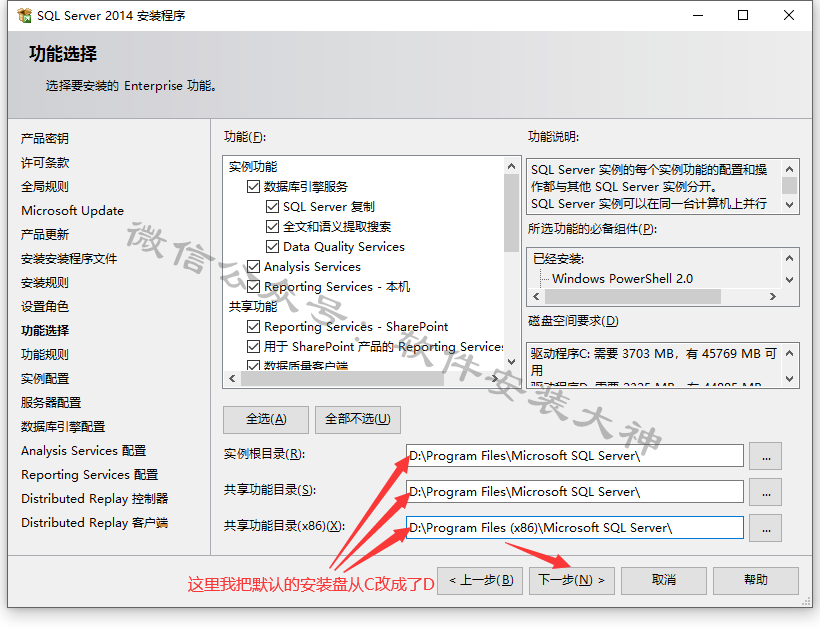
Task: Proceed with 下一步(N) button
Action: [x=572, y=580]
